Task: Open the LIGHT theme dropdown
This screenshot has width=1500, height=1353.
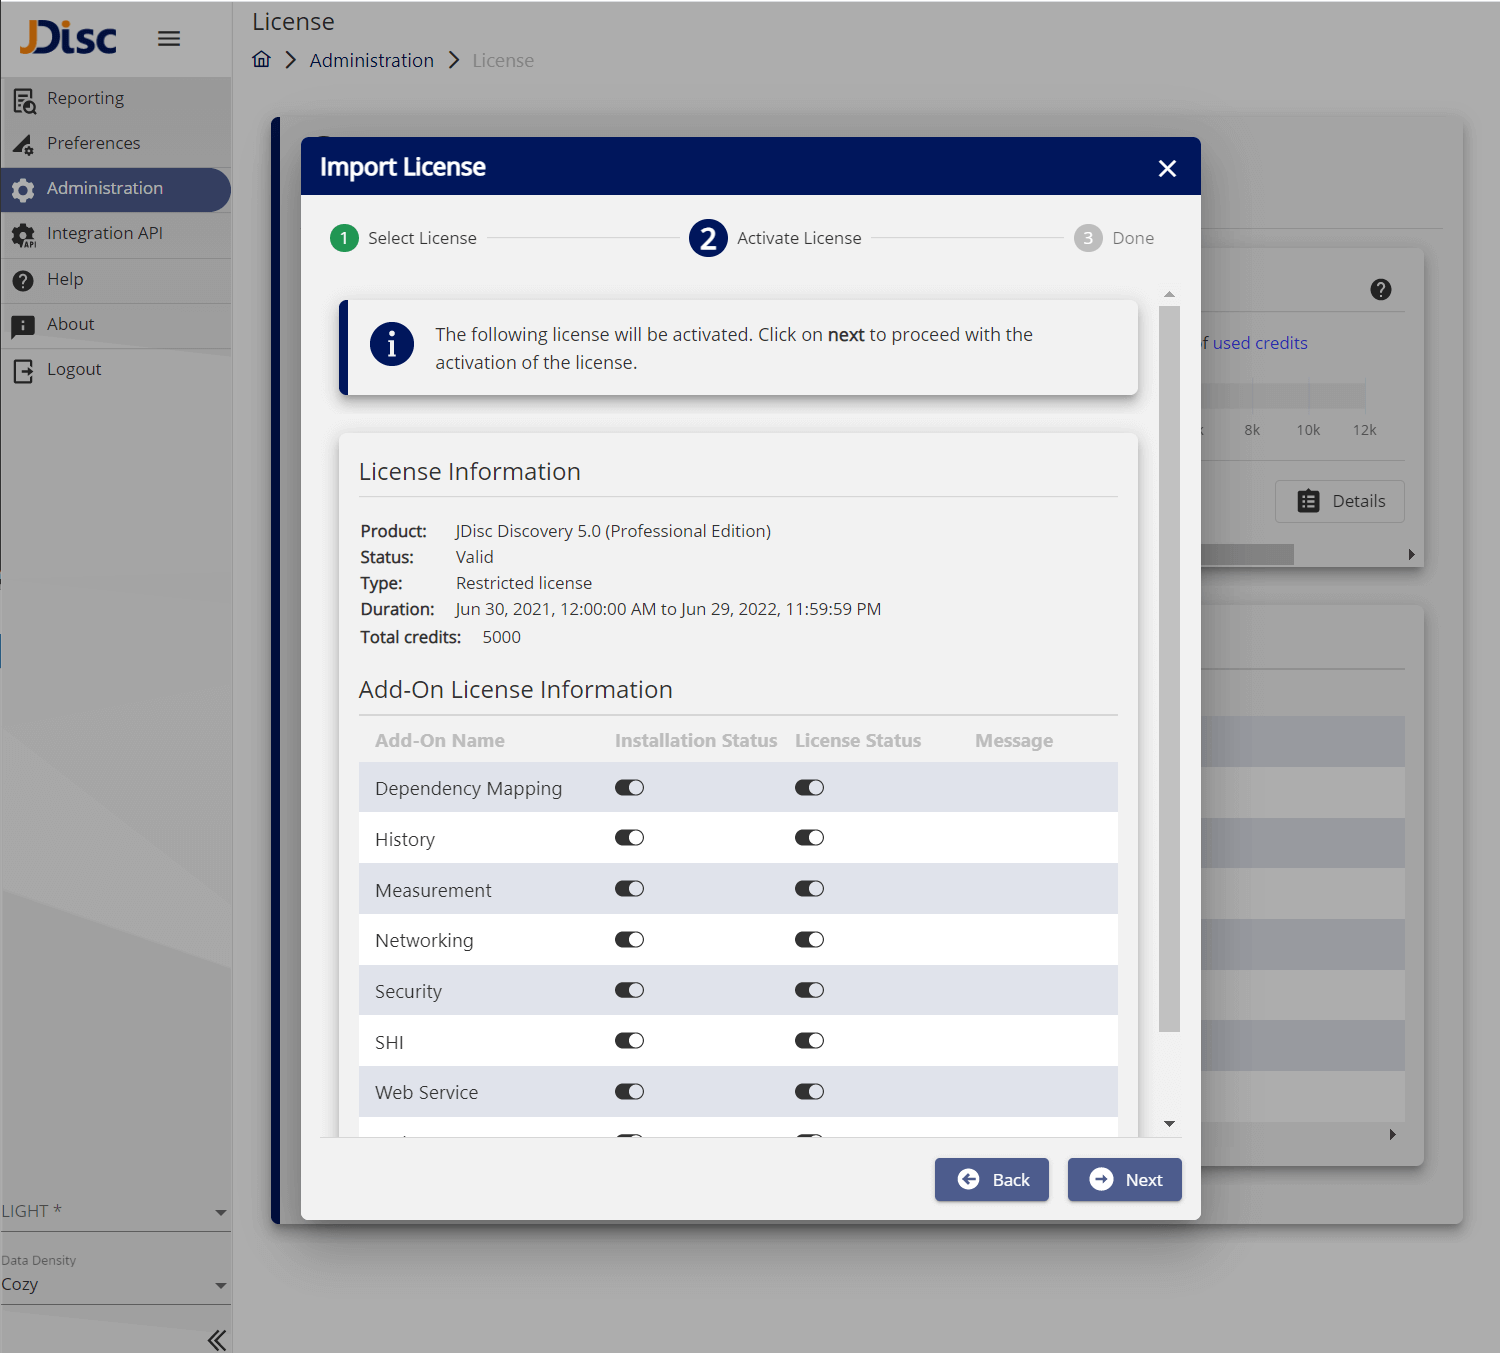Action: click(x=115, y=1211)
